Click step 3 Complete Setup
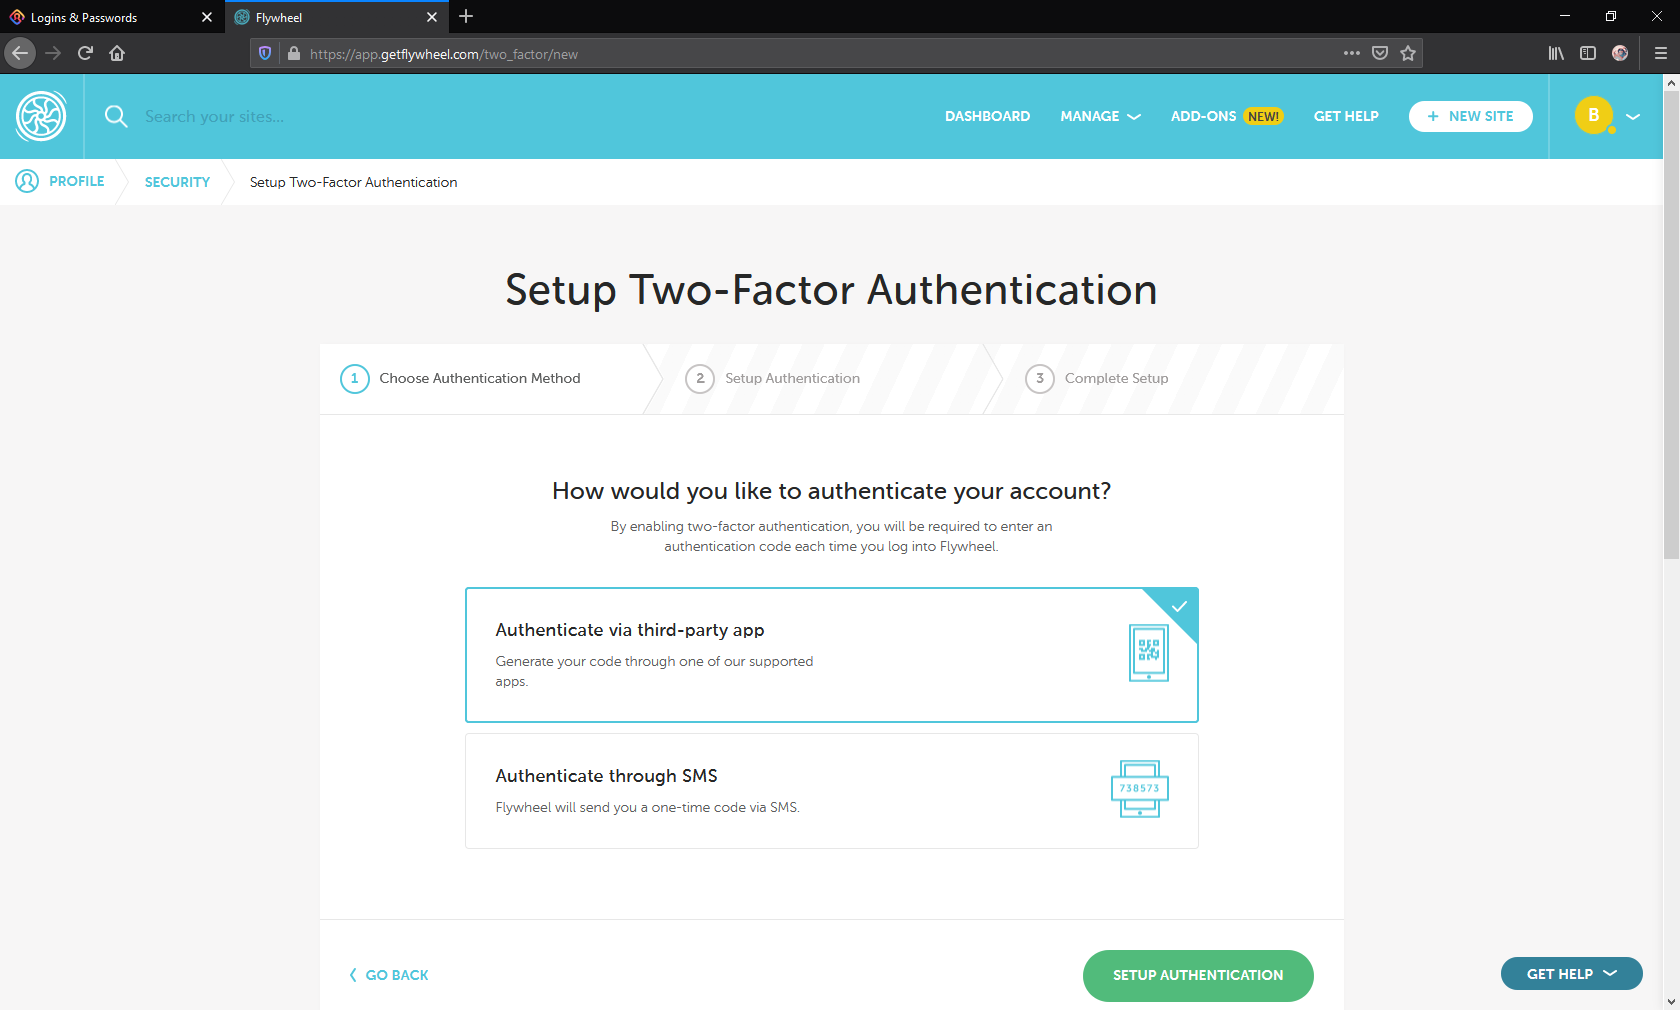This screenshot has height=1010, width=1680. click(x=1097, y=379)
